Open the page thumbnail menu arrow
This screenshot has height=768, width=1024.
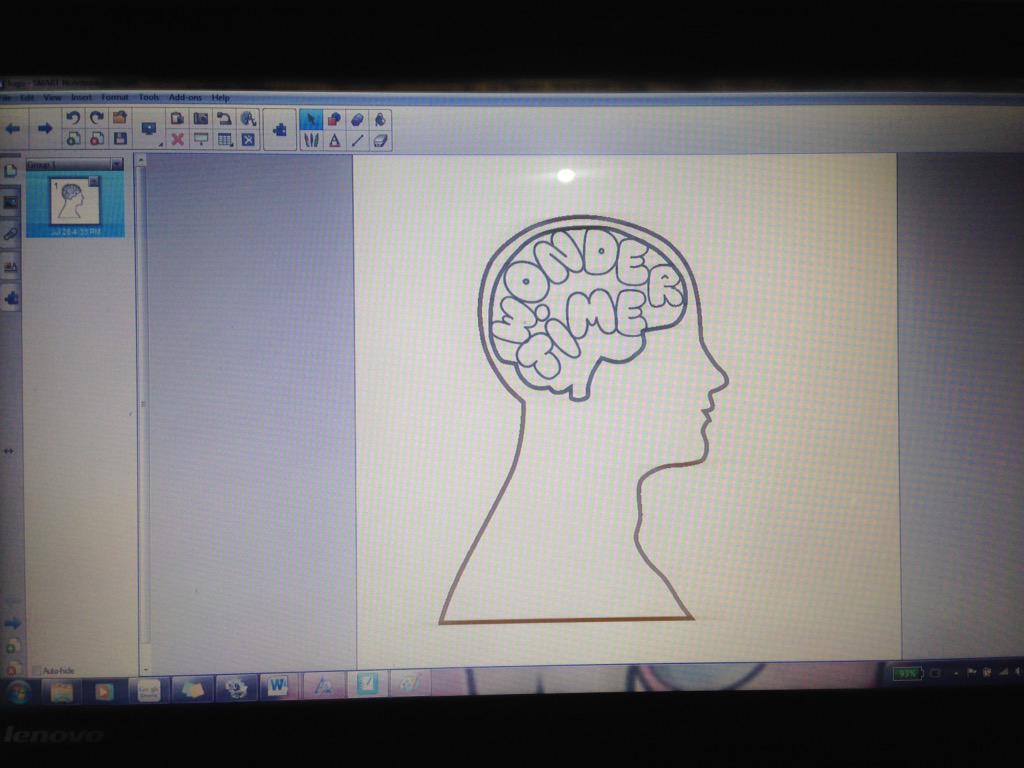tap(93, 182)
